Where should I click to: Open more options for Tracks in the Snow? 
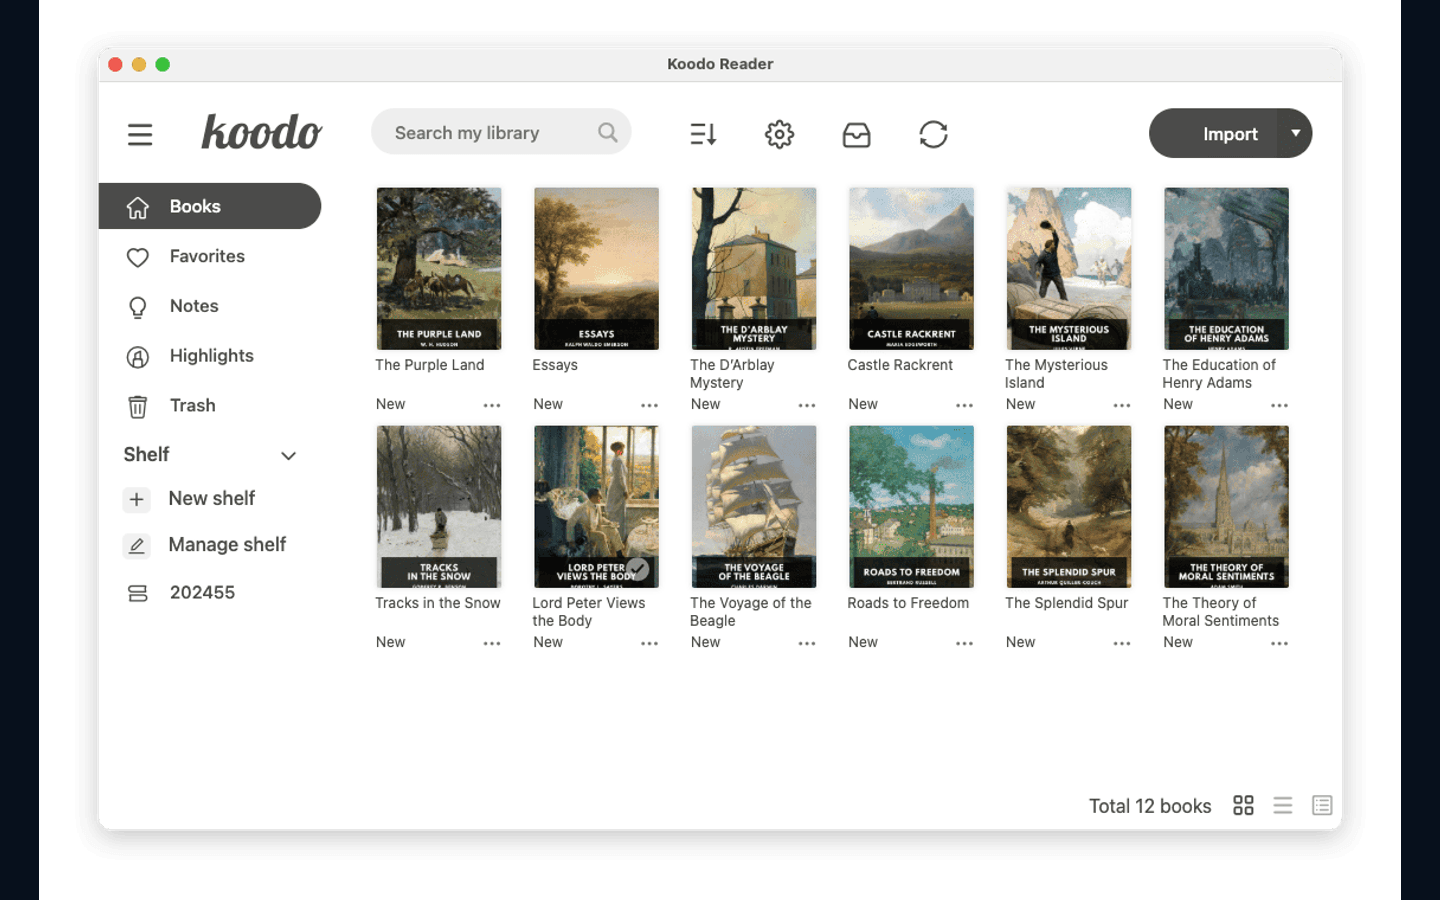click(492, 643)
